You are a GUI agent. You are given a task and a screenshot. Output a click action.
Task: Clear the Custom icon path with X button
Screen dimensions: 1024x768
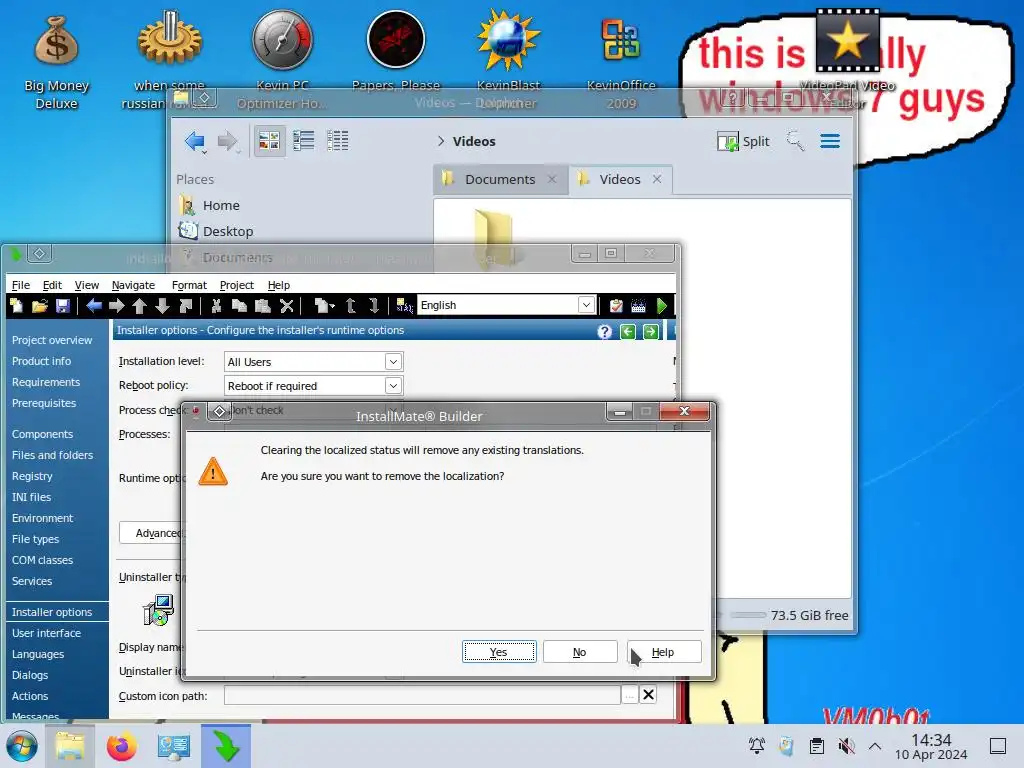tap(648, 694)
